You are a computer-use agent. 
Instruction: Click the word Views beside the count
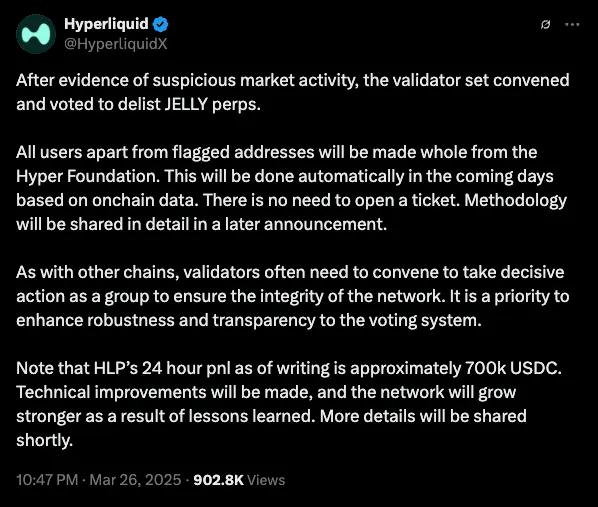[x=266, y=480]
